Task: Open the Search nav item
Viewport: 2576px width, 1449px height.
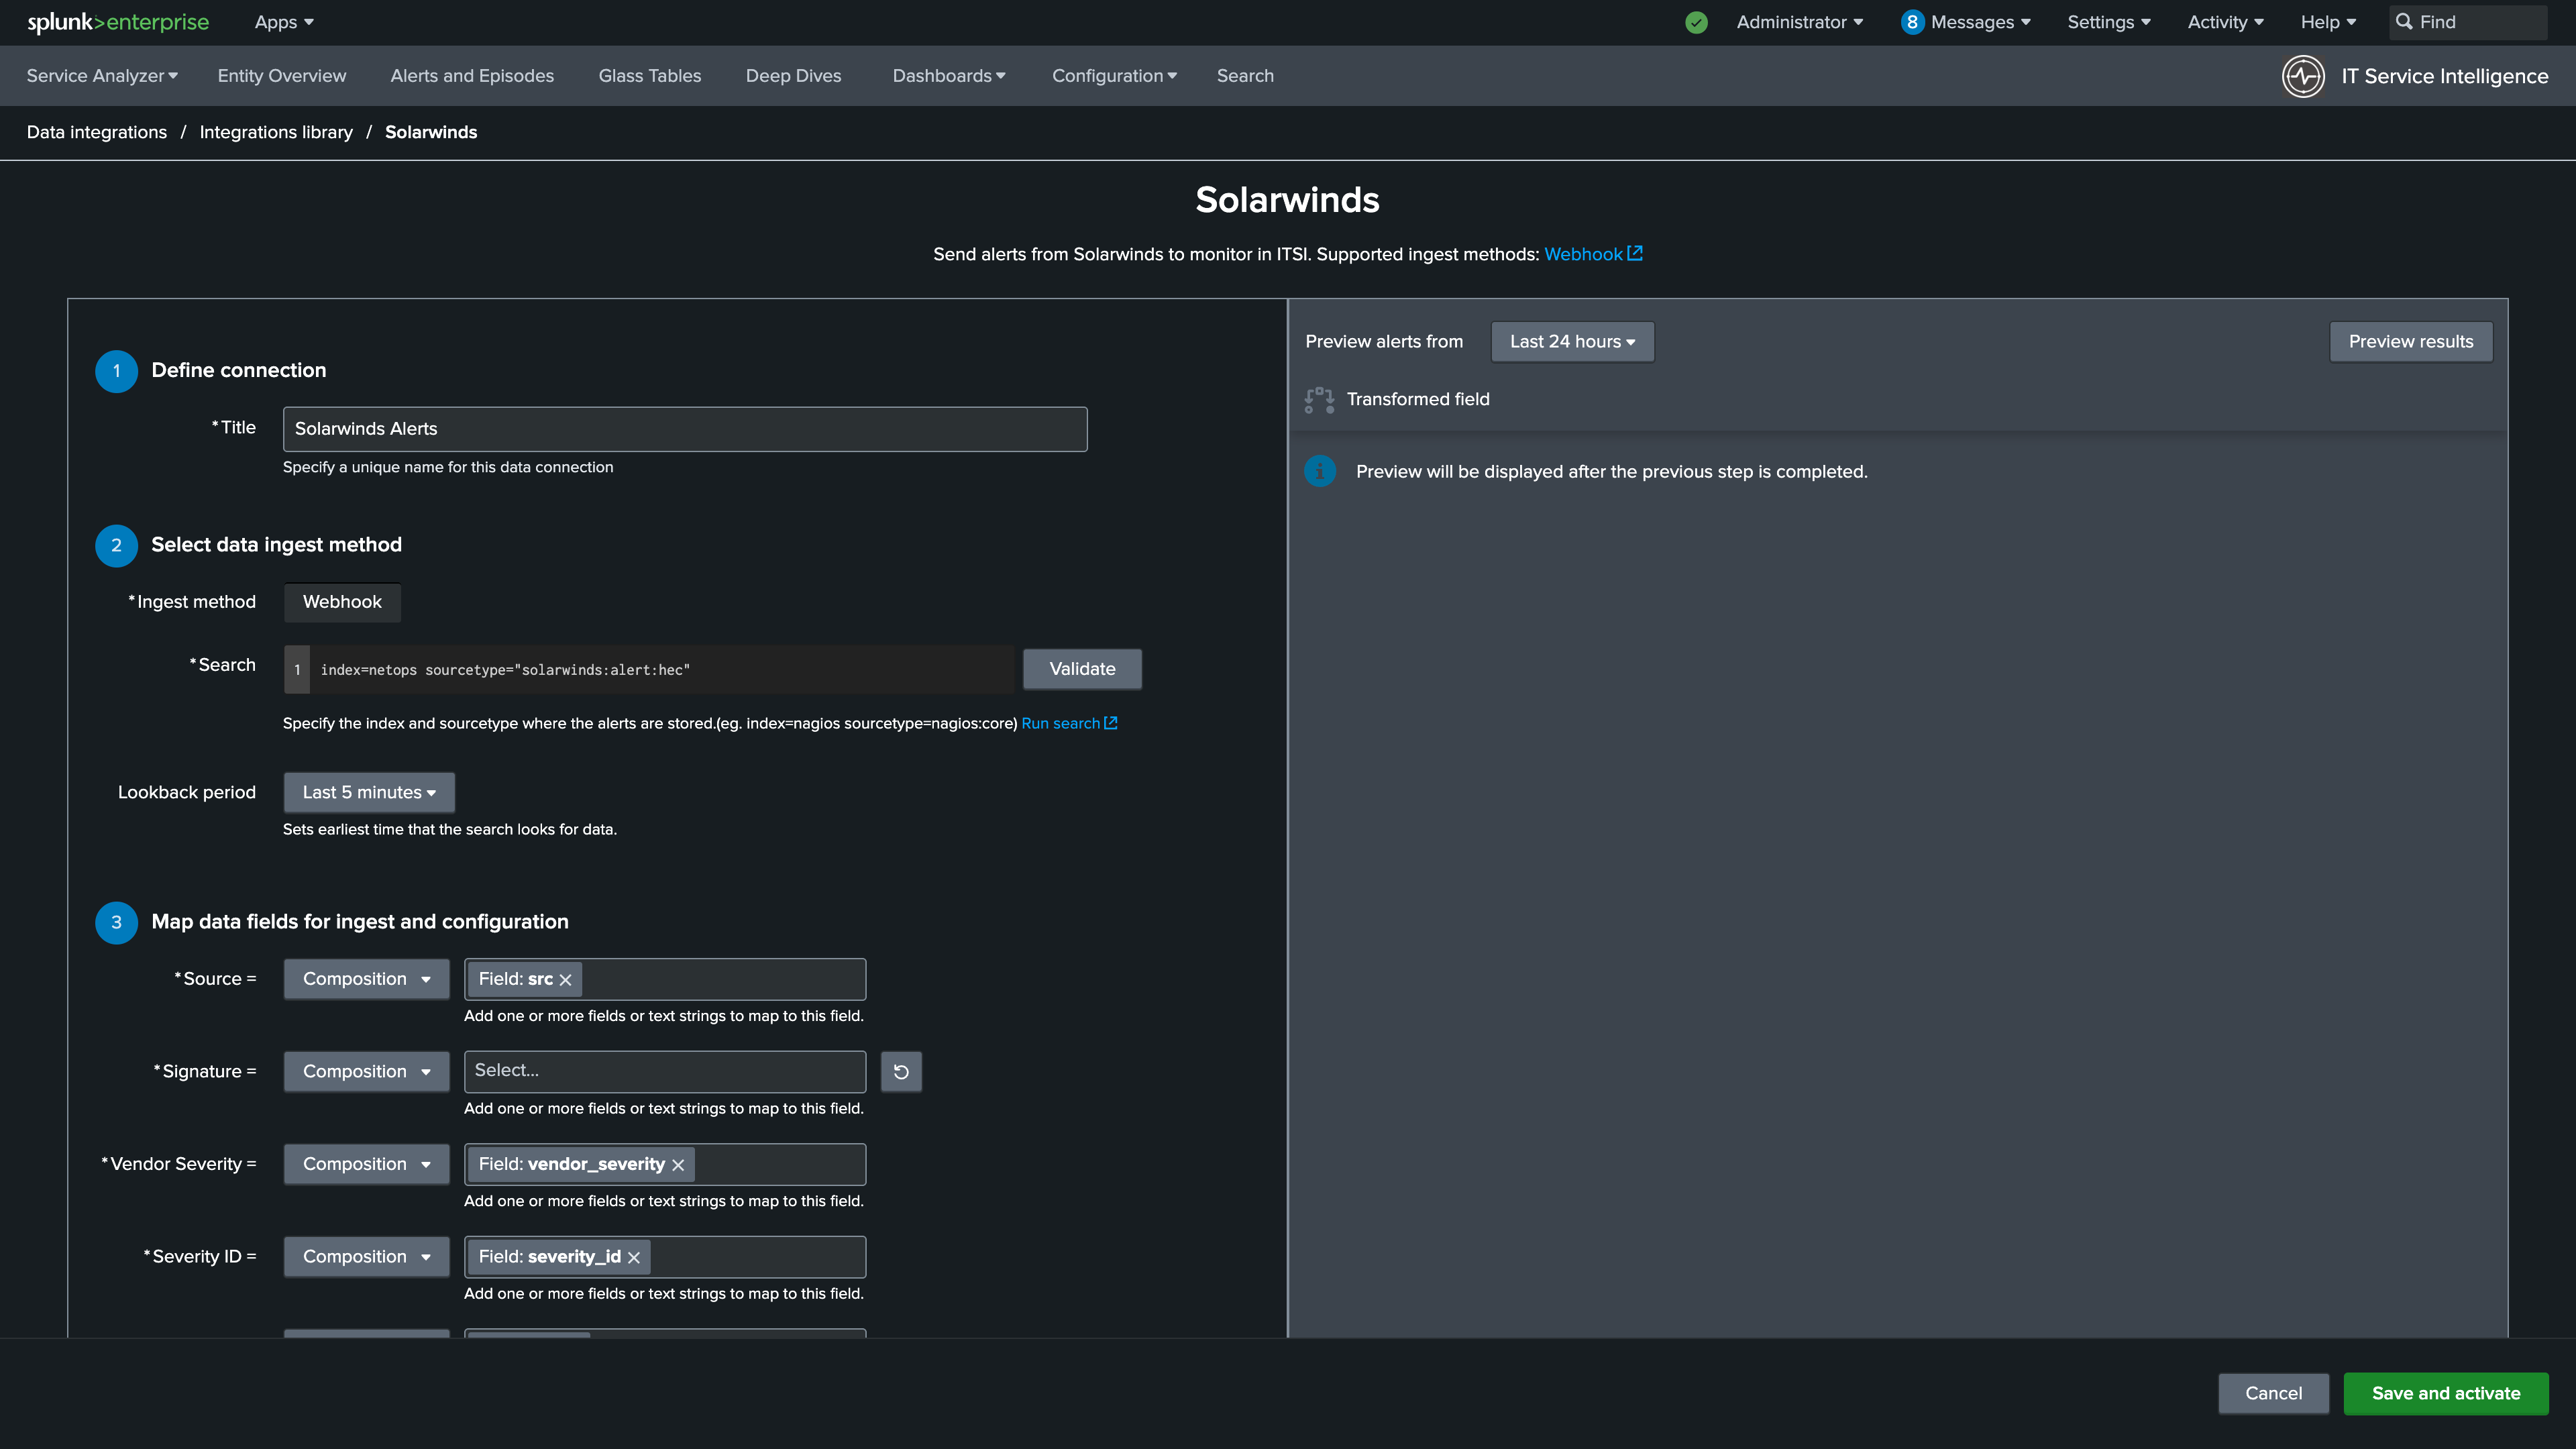Action: [1245, 76]
